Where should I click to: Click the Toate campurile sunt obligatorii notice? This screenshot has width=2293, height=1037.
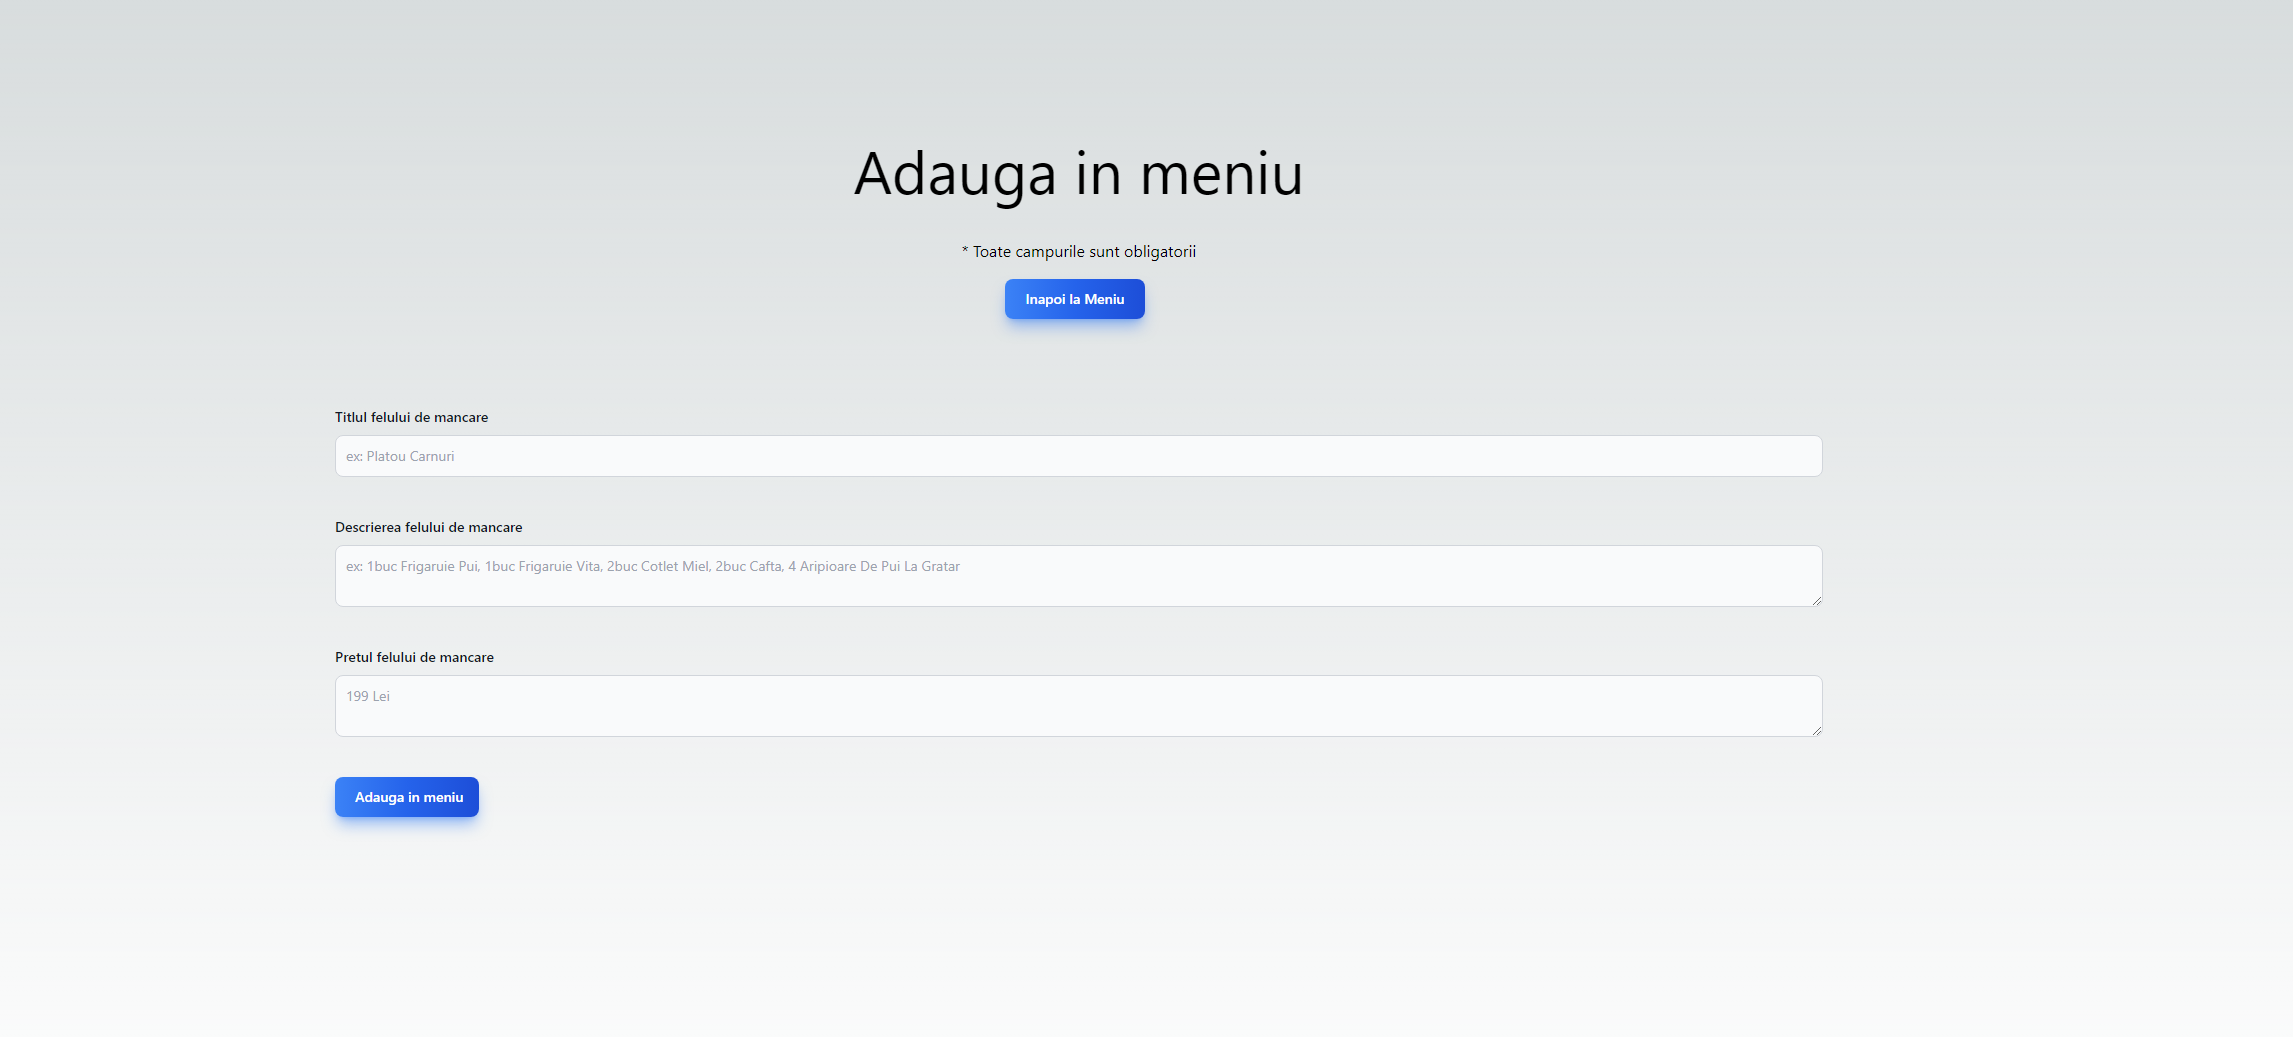(1079, 251)
